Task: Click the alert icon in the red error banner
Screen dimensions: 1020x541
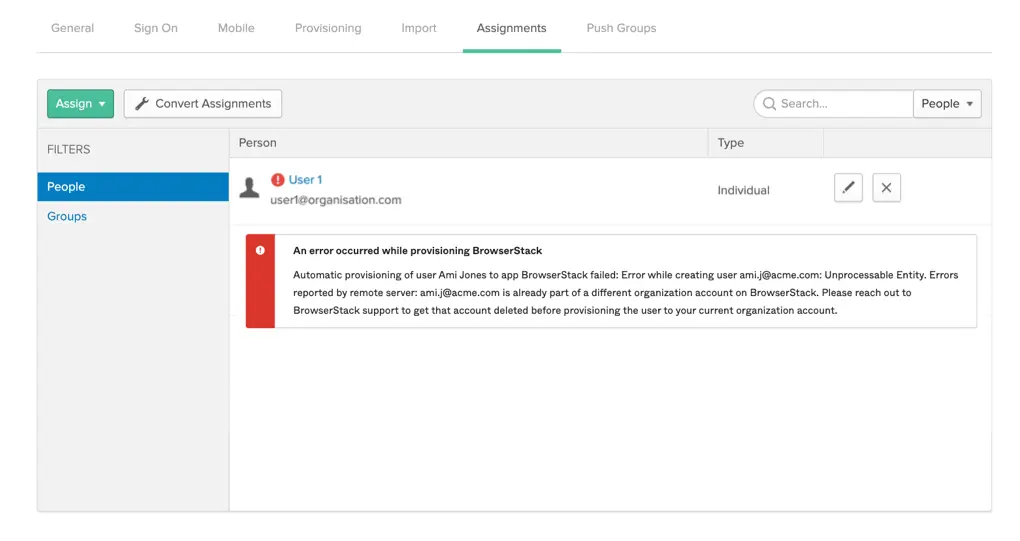Action: 260,251
